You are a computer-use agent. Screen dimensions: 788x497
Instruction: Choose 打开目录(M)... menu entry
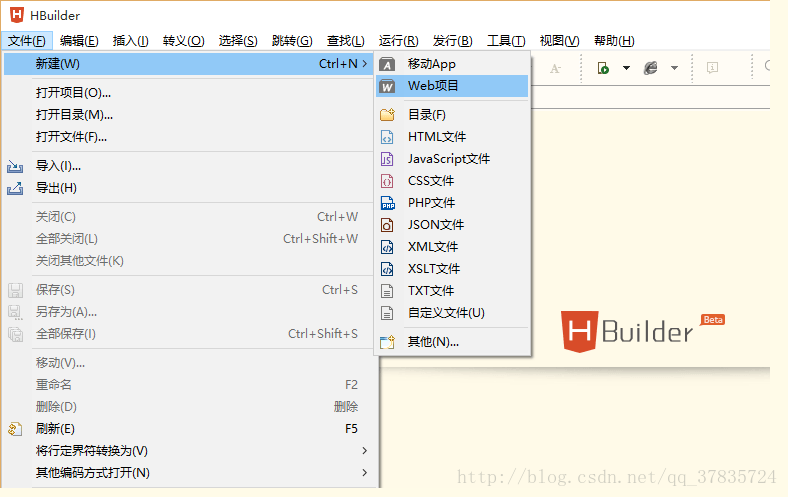click(x=188, y=115)
